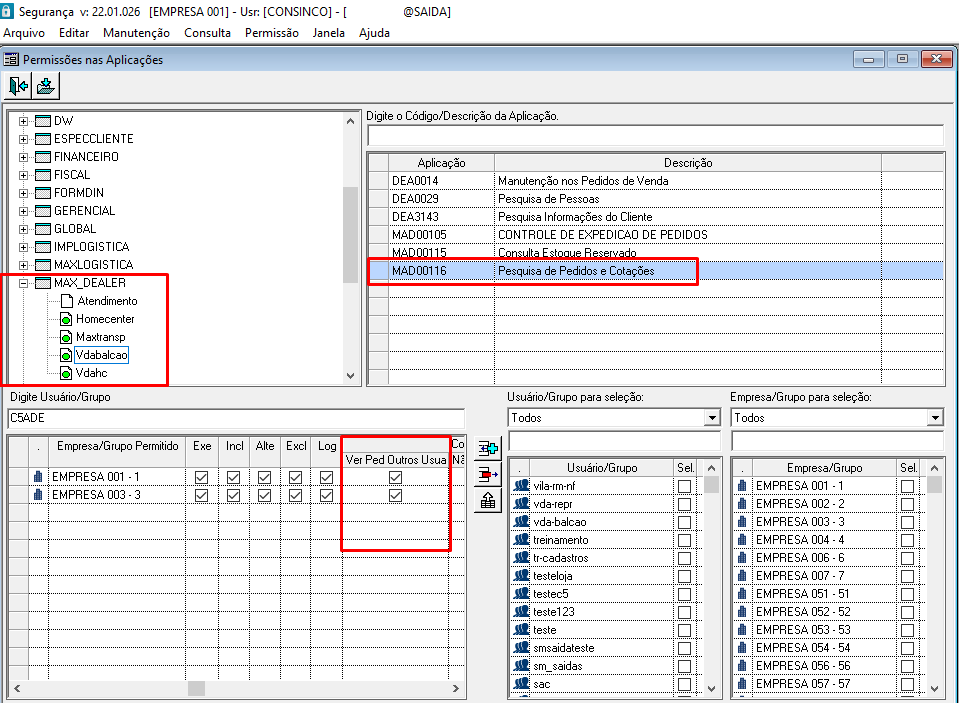Click the Aplicação column header
This screenshot has width=959, height=703.
pos(442,163)
